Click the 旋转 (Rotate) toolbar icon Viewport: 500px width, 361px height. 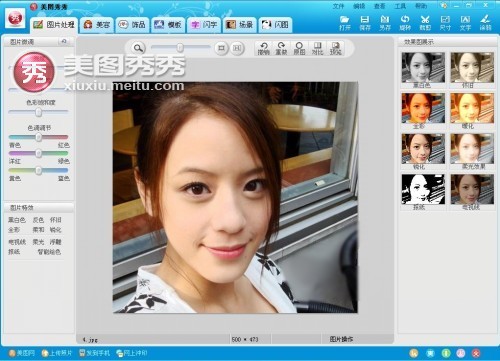tap(405, 23)
